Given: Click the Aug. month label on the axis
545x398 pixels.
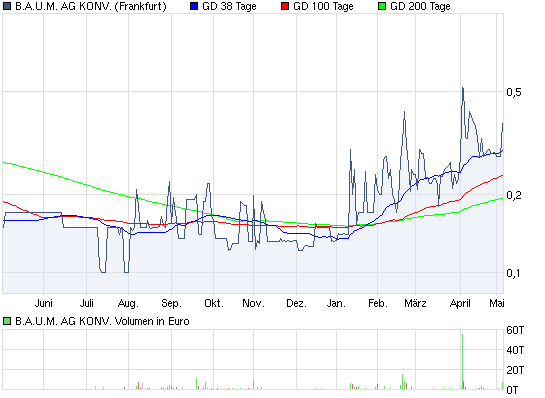Looking at the screenshot, I should point(128,303).
